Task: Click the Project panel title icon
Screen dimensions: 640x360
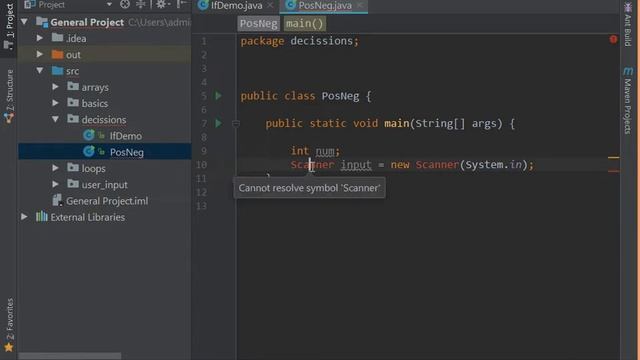Action: coord(29,4)
